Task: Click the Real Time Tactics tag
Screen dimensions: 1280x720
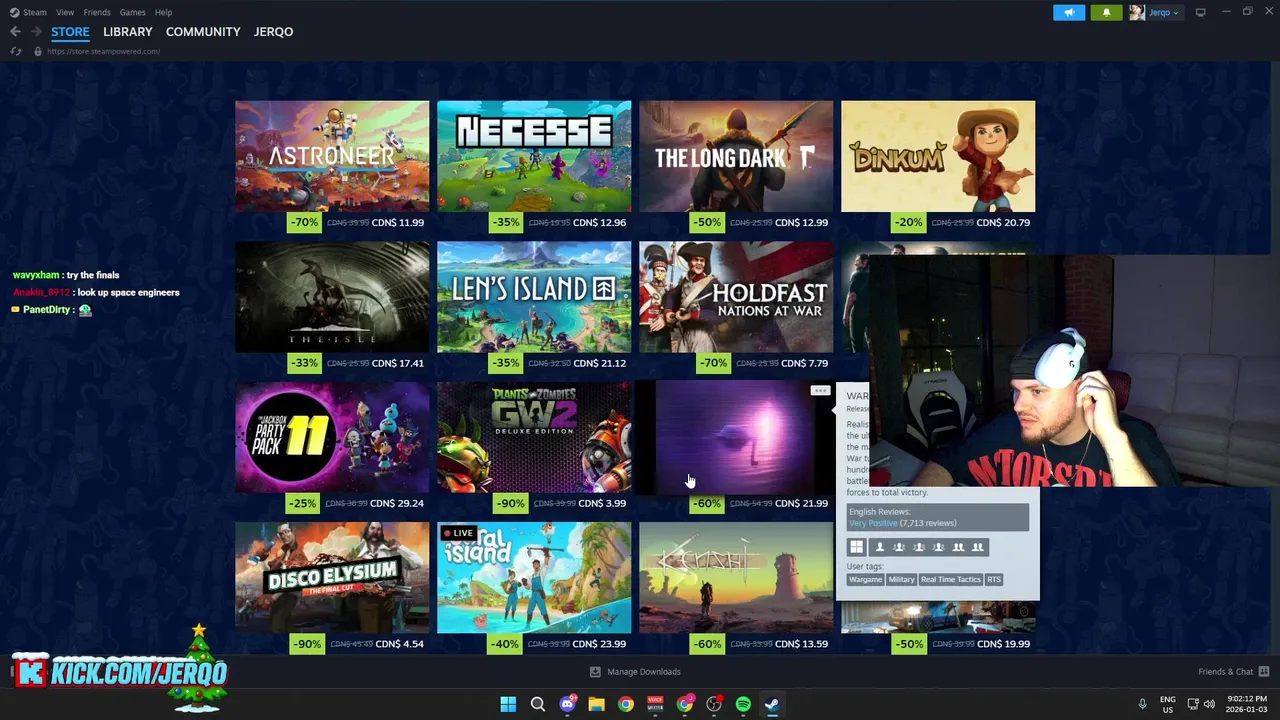Action: click(950, 580)
